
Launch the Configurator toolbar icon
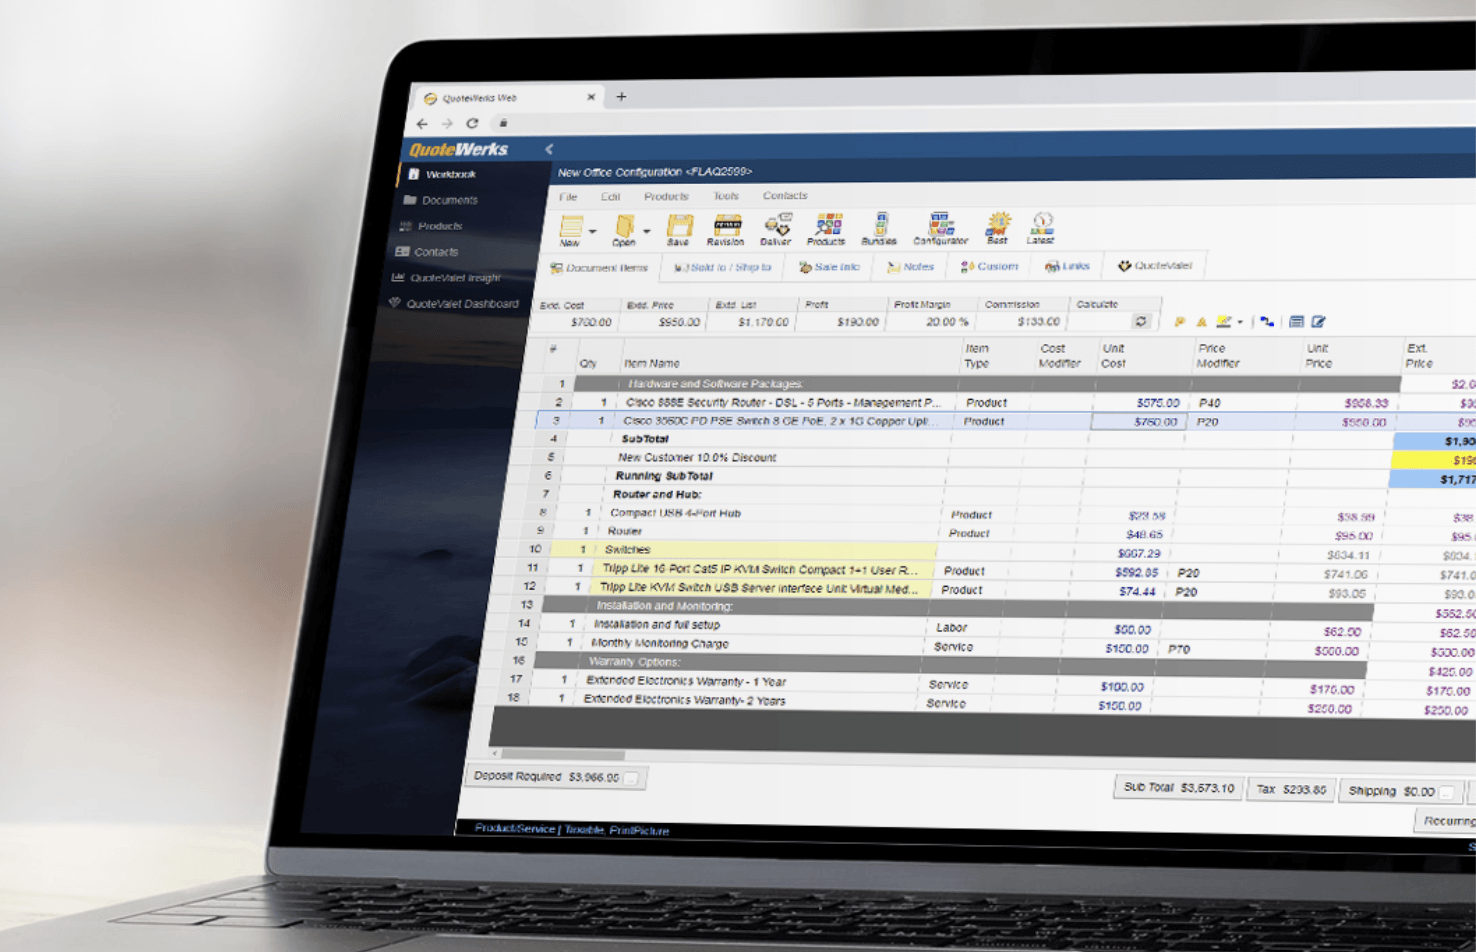(941, 229)
